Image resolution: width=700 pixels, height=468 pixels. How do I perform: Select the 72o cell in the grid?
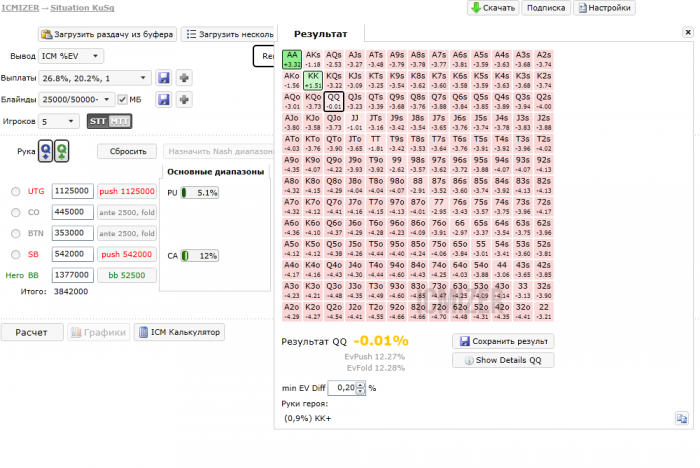439,311
